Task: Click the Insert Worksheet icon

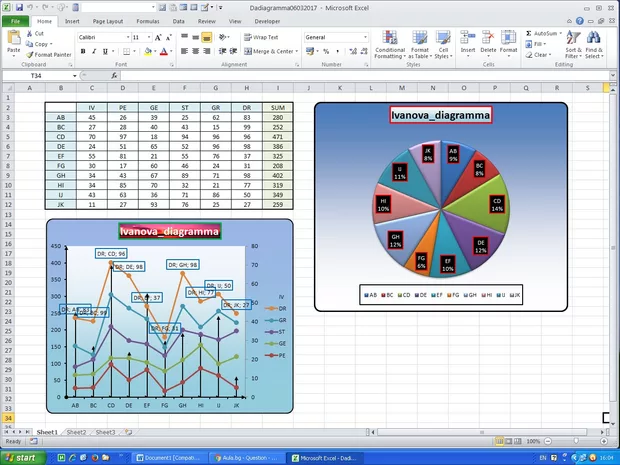Action: coord(128,432)
